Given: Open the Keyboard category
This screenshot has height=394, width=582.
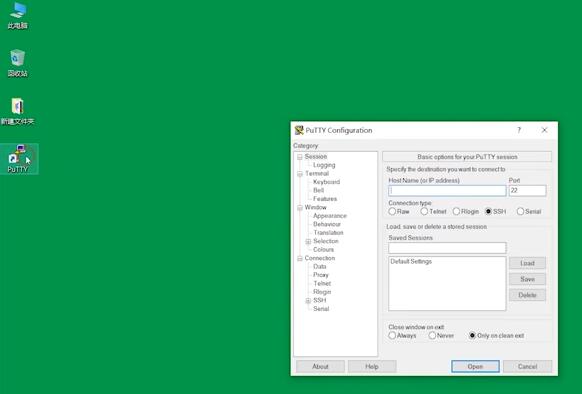Looking at the screenshot, I should tap(326, 182).
